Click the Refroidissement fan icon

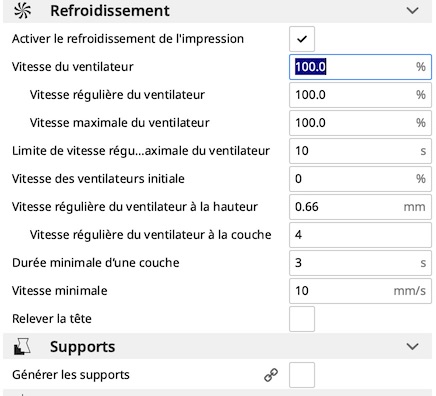(x=23, y=10)
